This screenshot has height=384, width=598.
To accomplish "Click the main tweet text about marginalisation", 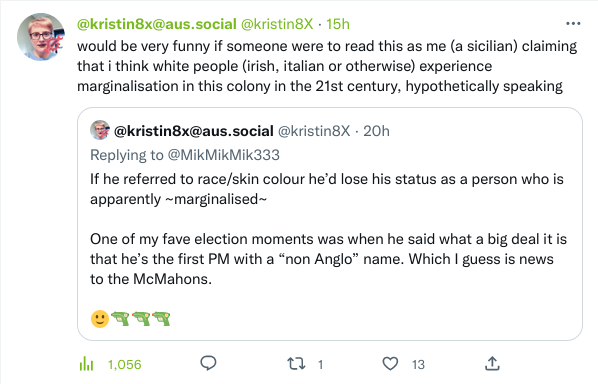I will (327, 66).
